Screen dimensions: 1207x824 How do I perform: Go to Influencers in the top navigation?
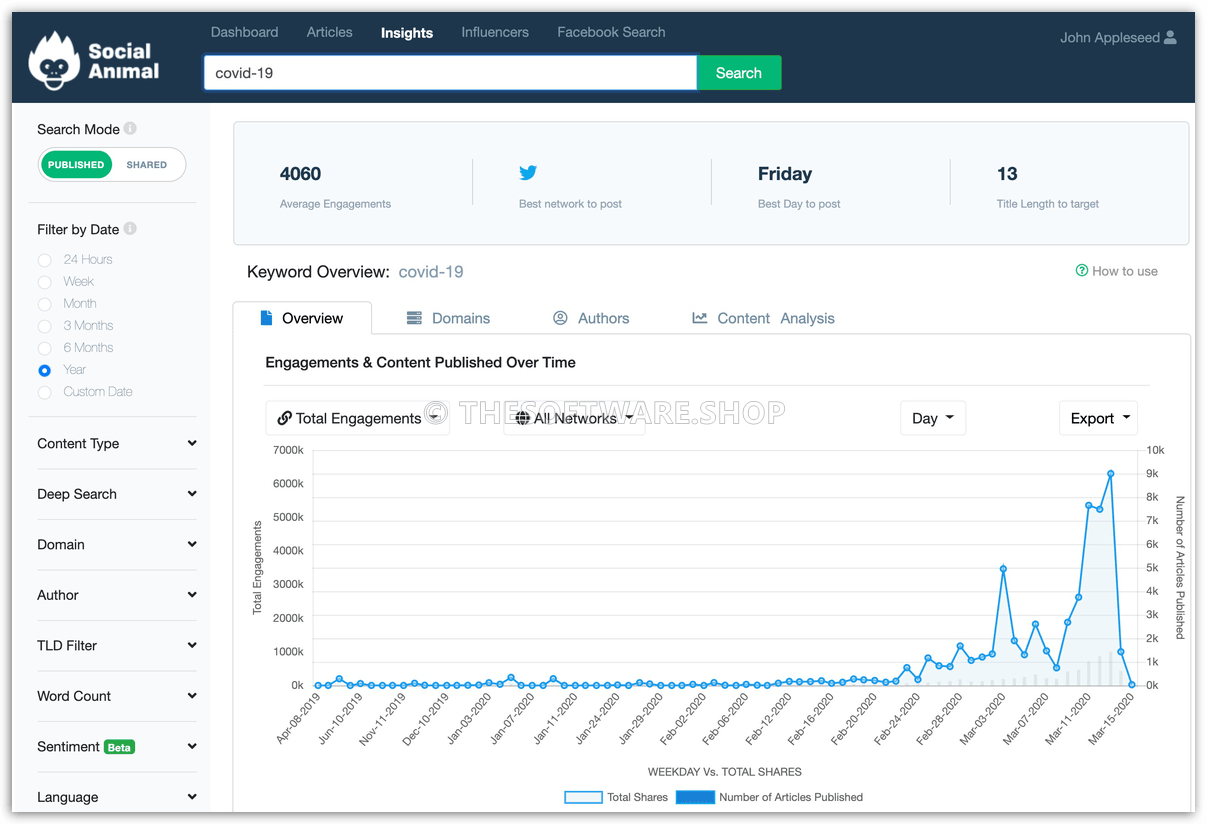click(494, 32)
